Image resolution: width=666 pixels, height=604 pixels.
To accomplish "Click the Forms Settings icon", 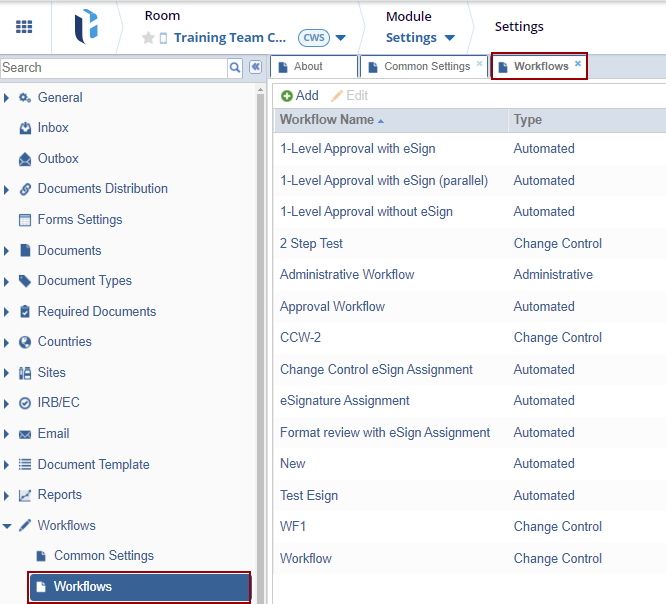I will 26,220.
